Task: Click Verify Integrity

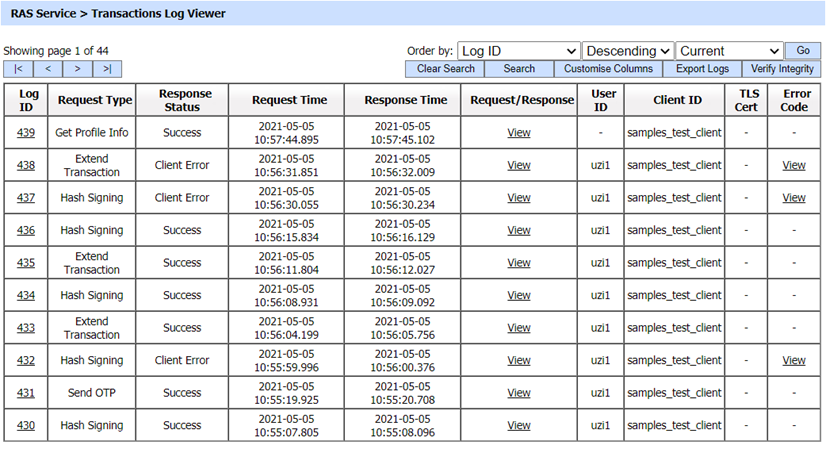Action: click(782, 69)
